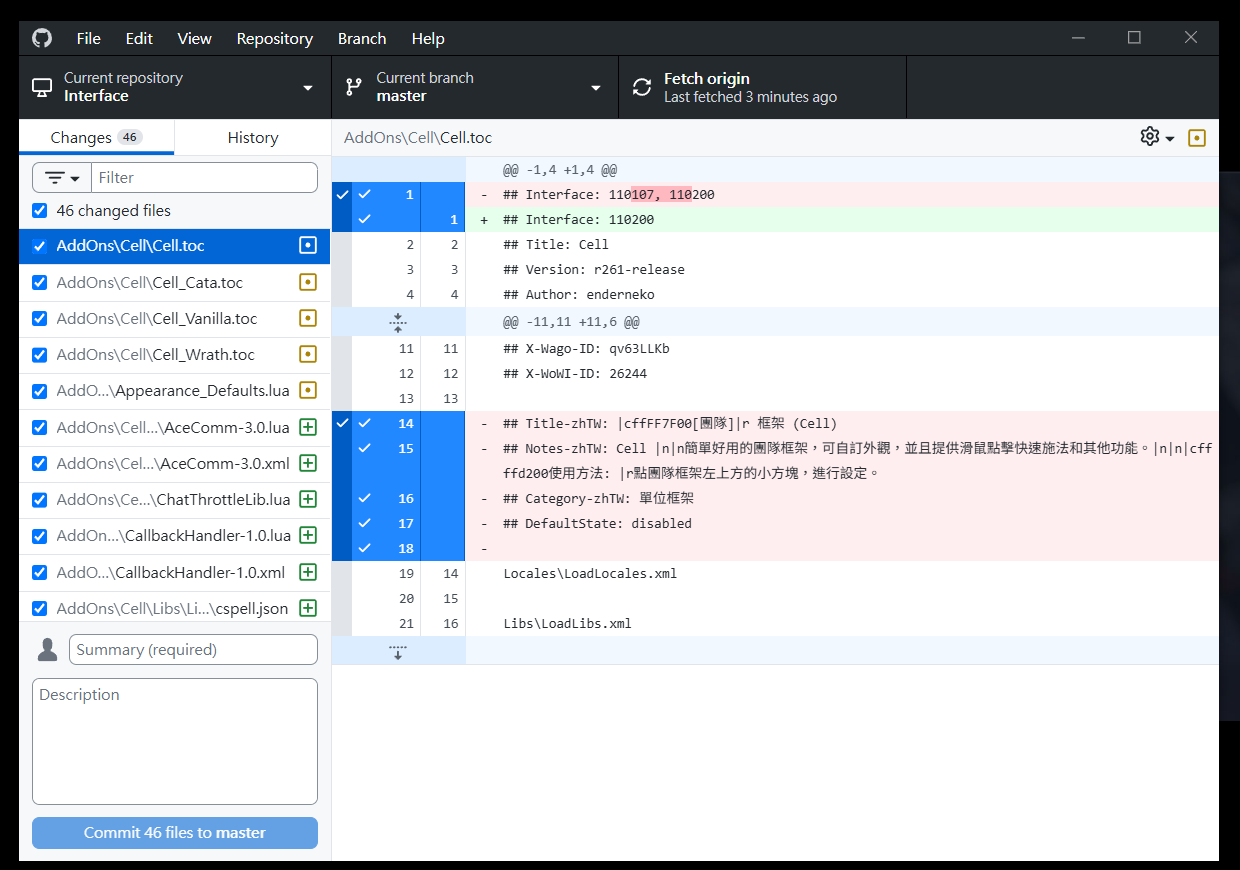Uncheck AddOns\Cell\Cell.toc file checkbox

[40, 246]
